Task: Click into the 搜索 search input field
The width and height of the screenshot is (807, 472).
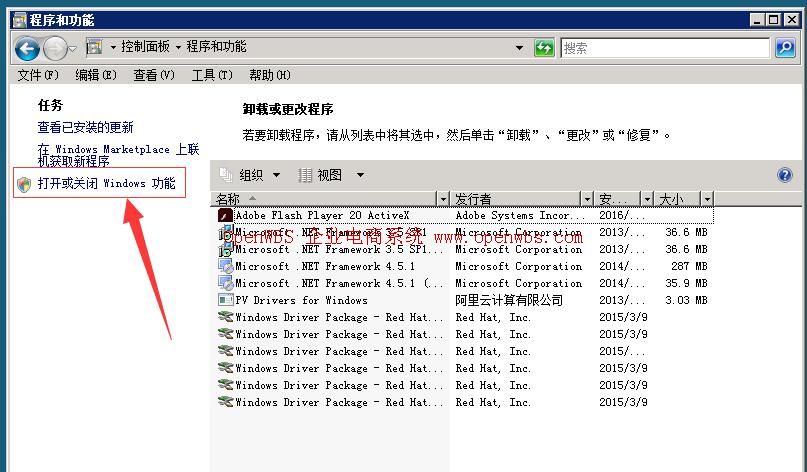Action: pyautogui.click(x=660, y=47)
